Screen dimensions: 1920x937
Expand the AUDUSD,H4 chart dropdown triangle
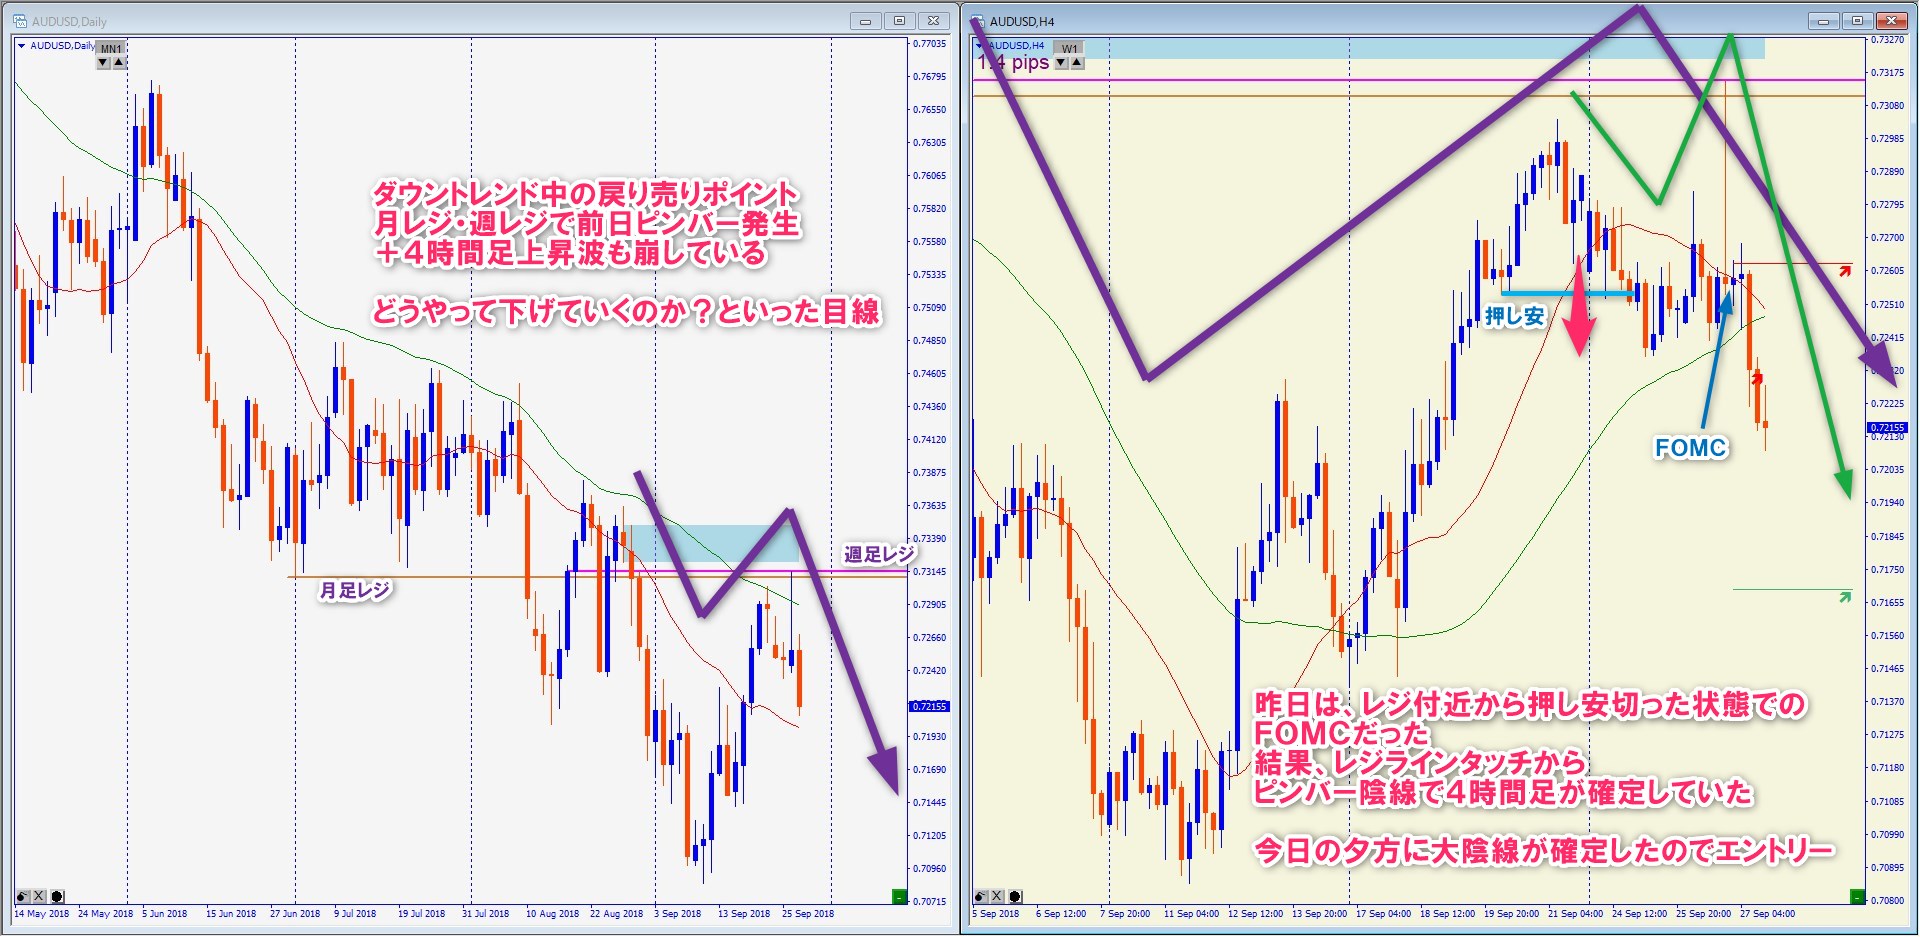979,46
